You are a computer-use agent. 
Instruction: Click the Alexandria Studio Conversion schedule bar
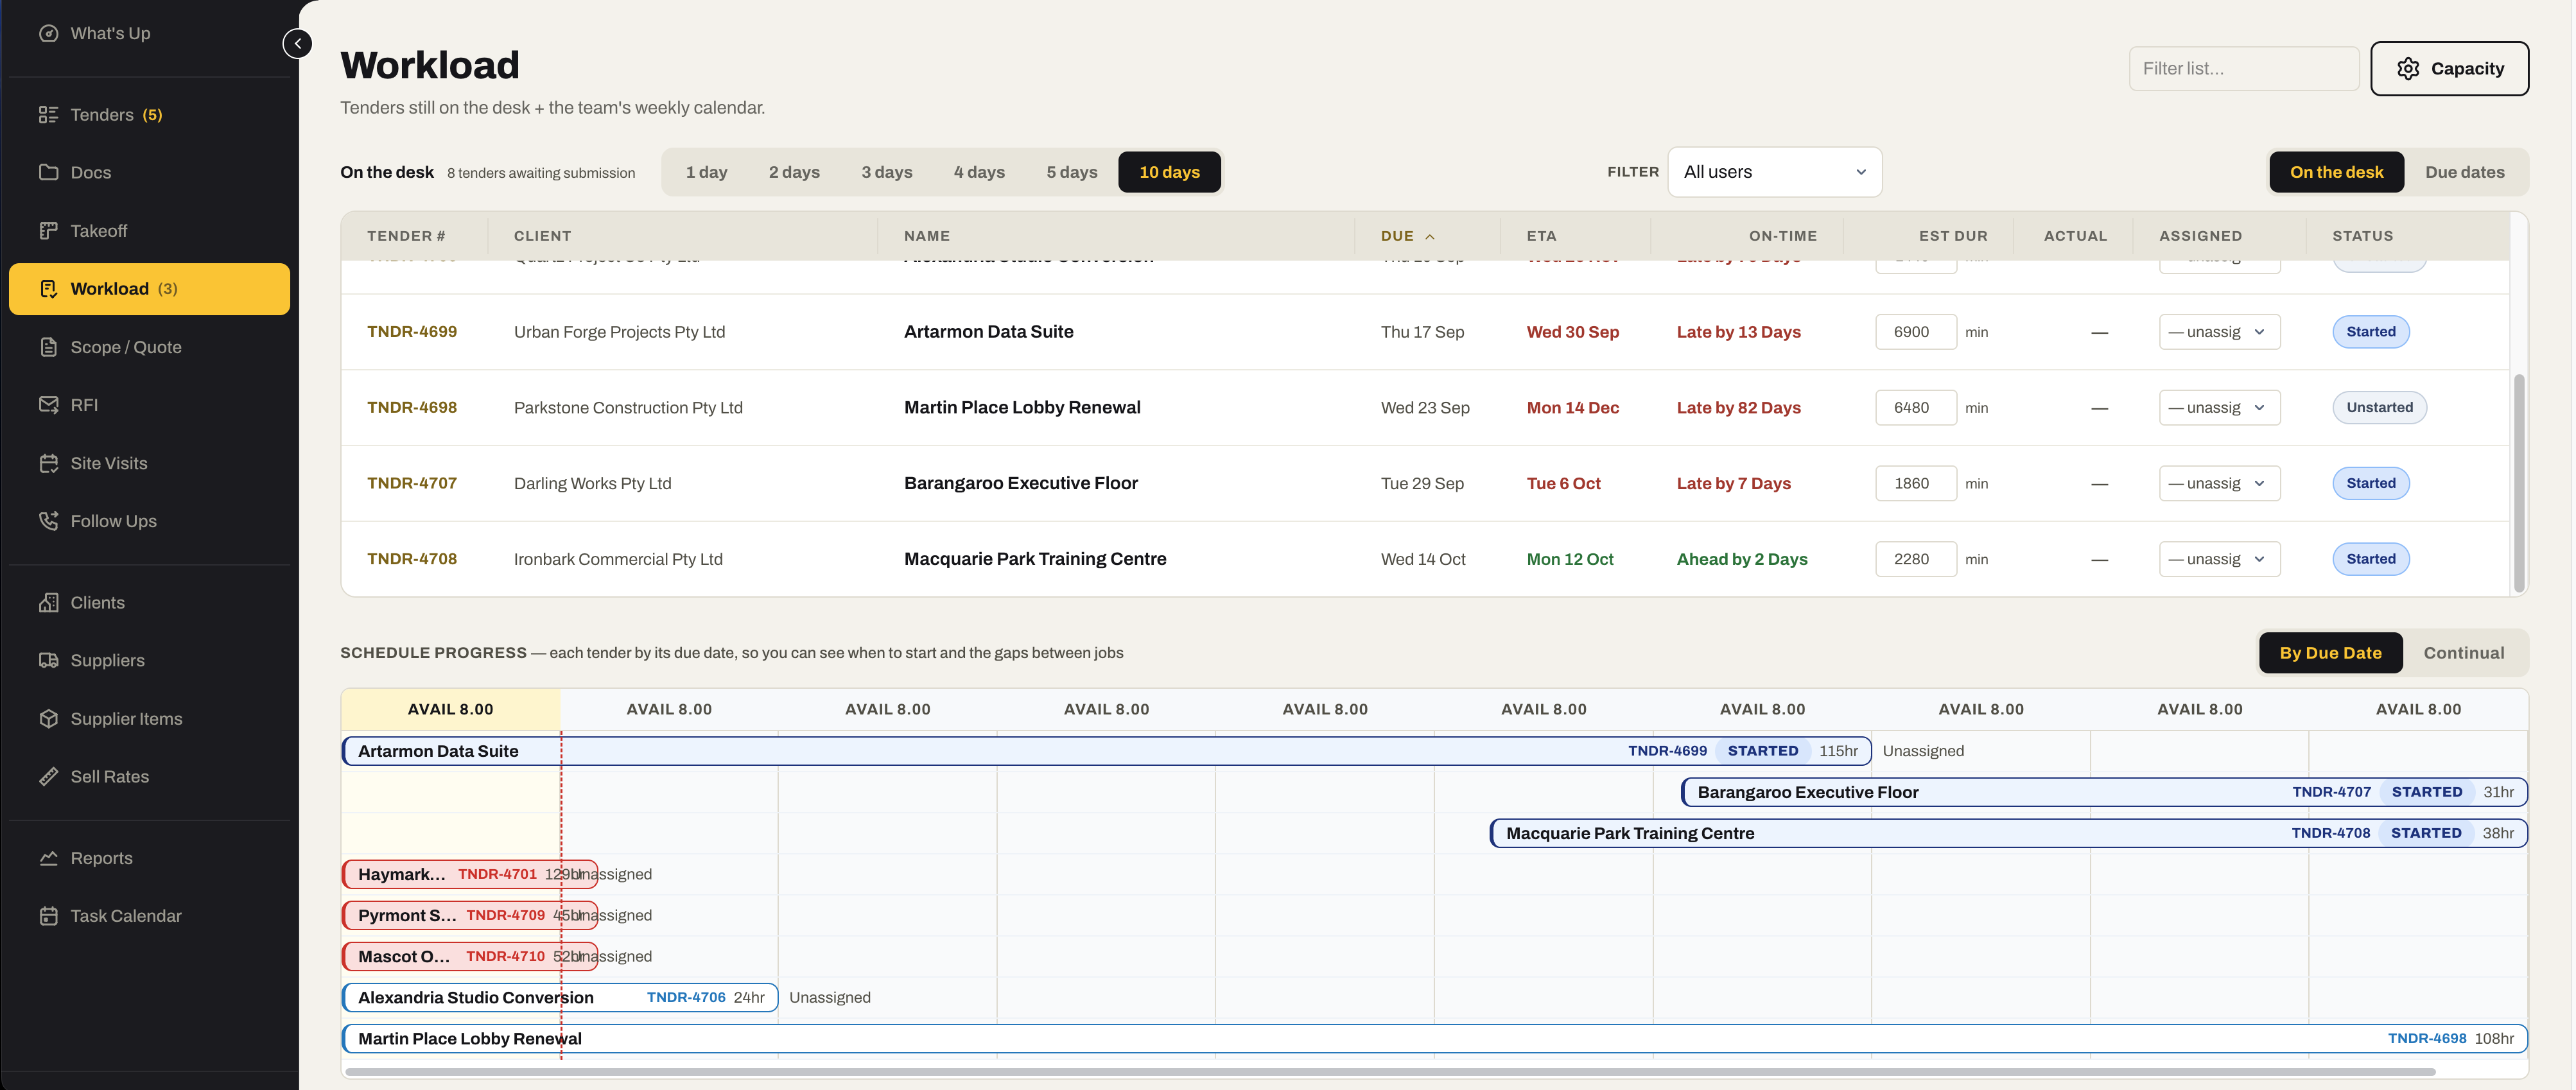coord(559,997)
